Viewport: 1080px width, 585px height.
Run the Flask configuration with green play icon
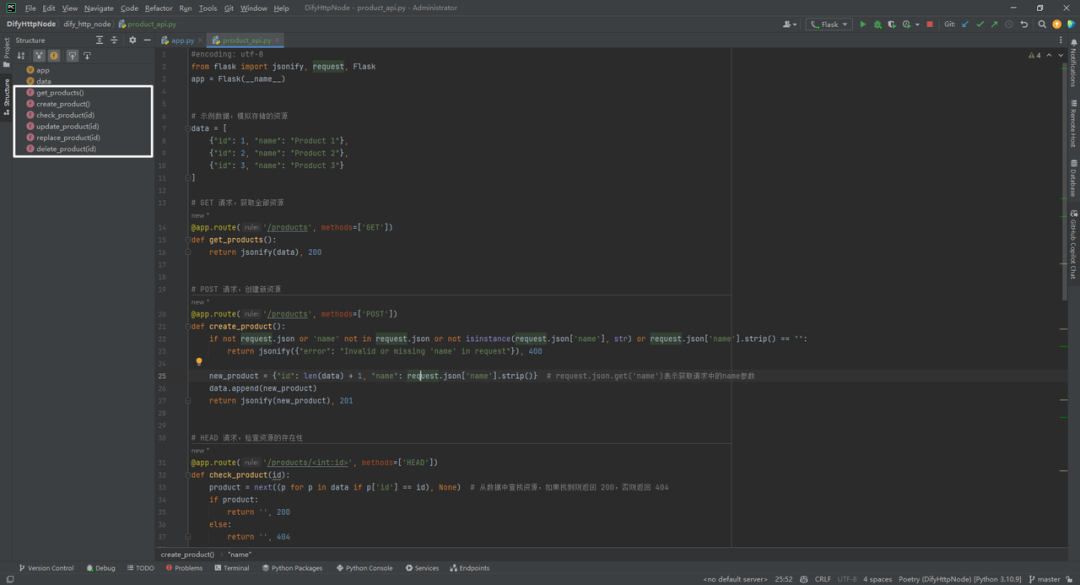coord(862,24)
